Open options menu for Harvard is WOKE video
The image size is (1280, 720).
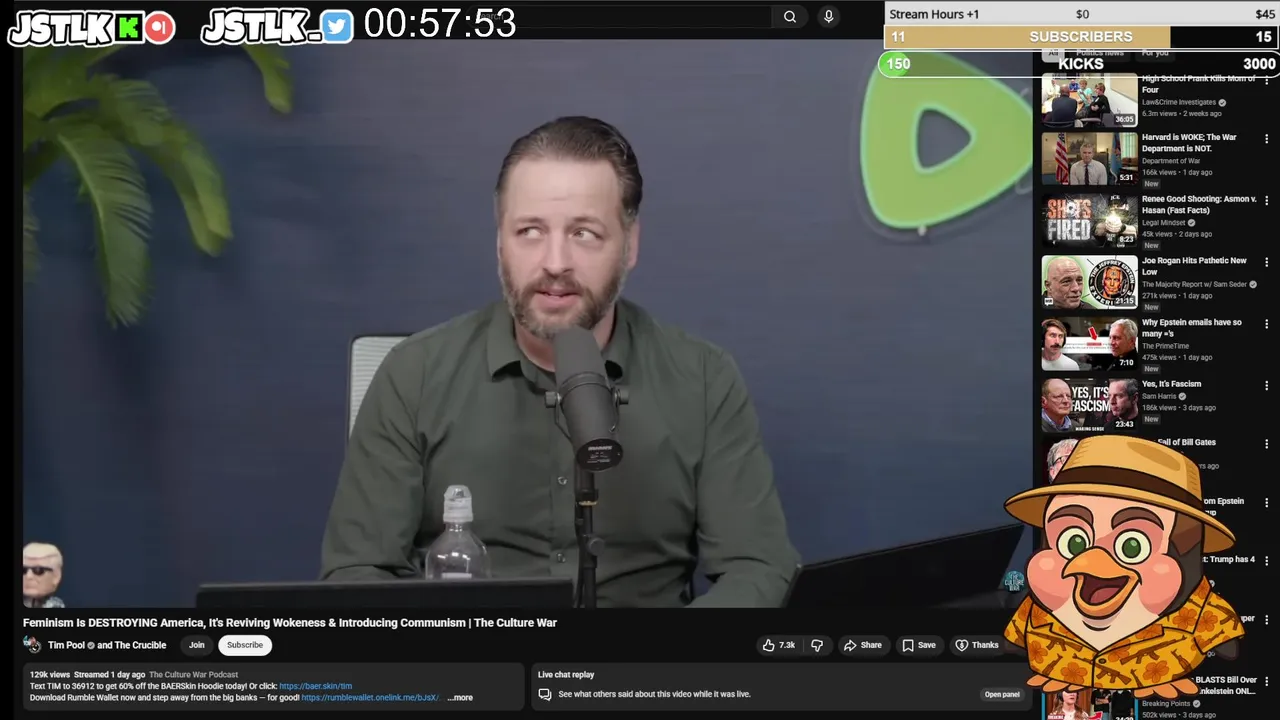pyautogui.click(x=1267, y=139)
